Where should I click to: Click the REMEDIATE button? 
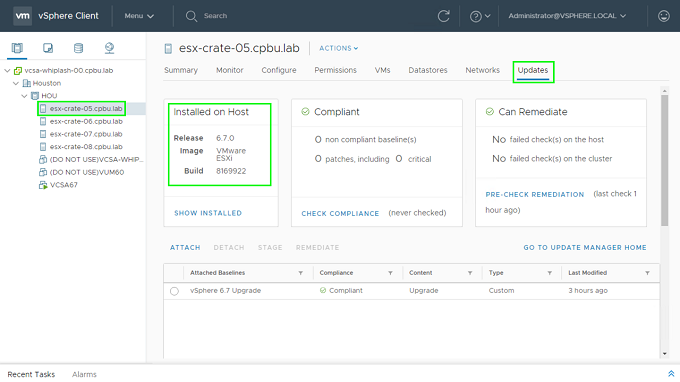coord(317,248)
